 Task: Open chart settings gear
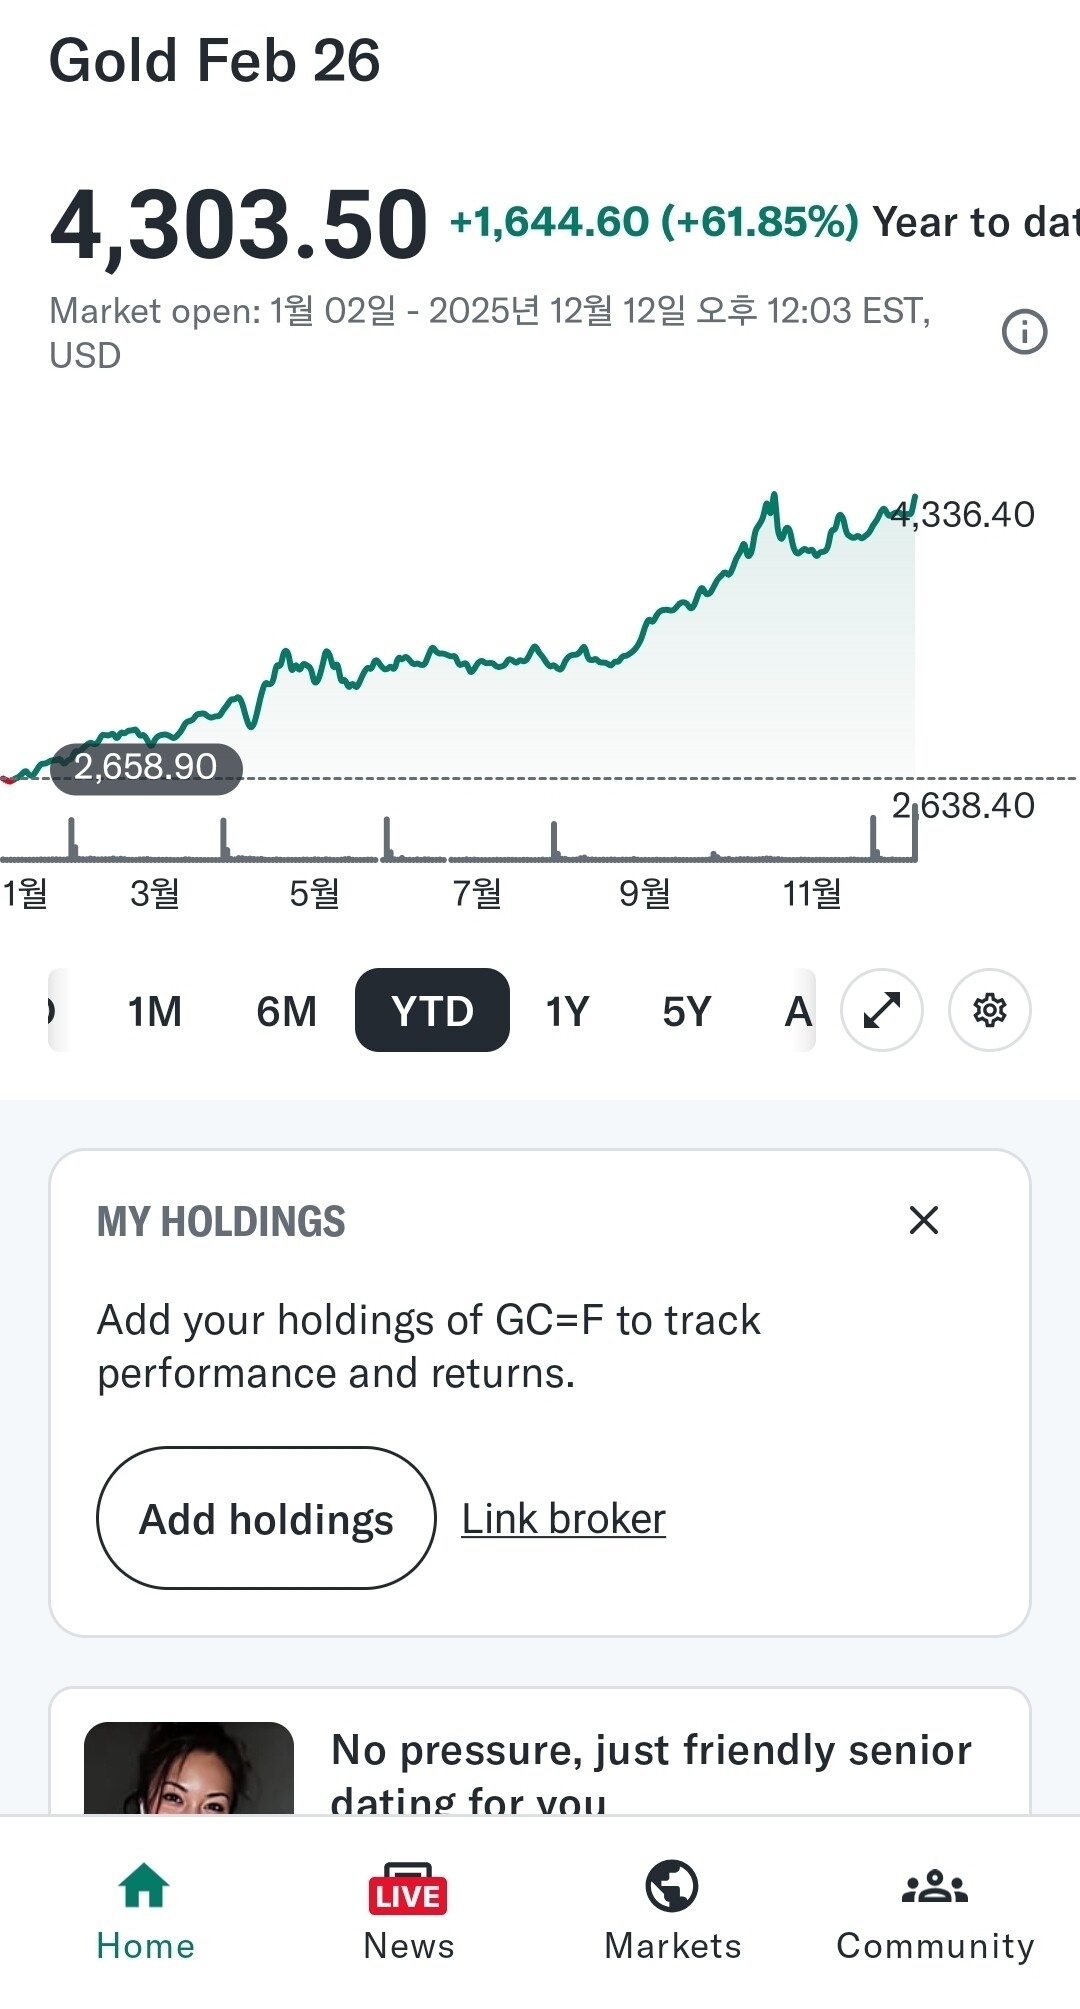(x=989, y=1010)
